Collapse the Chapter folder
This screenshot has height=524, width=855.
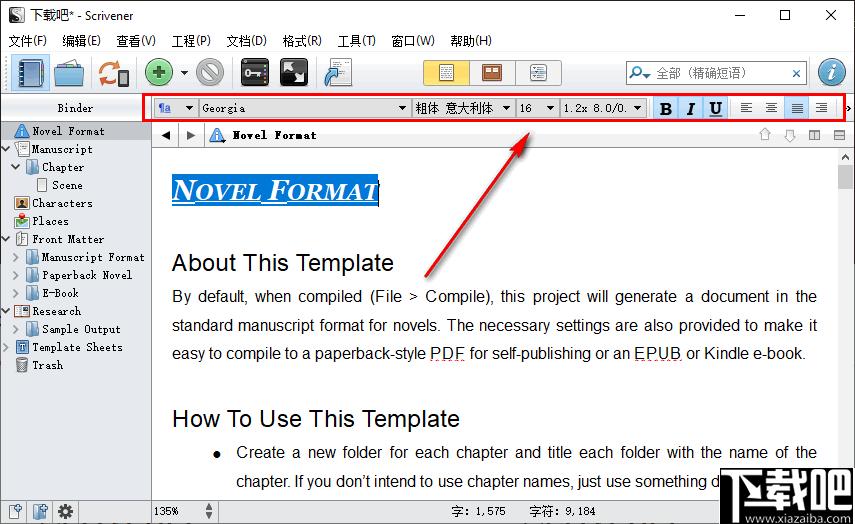16,167
